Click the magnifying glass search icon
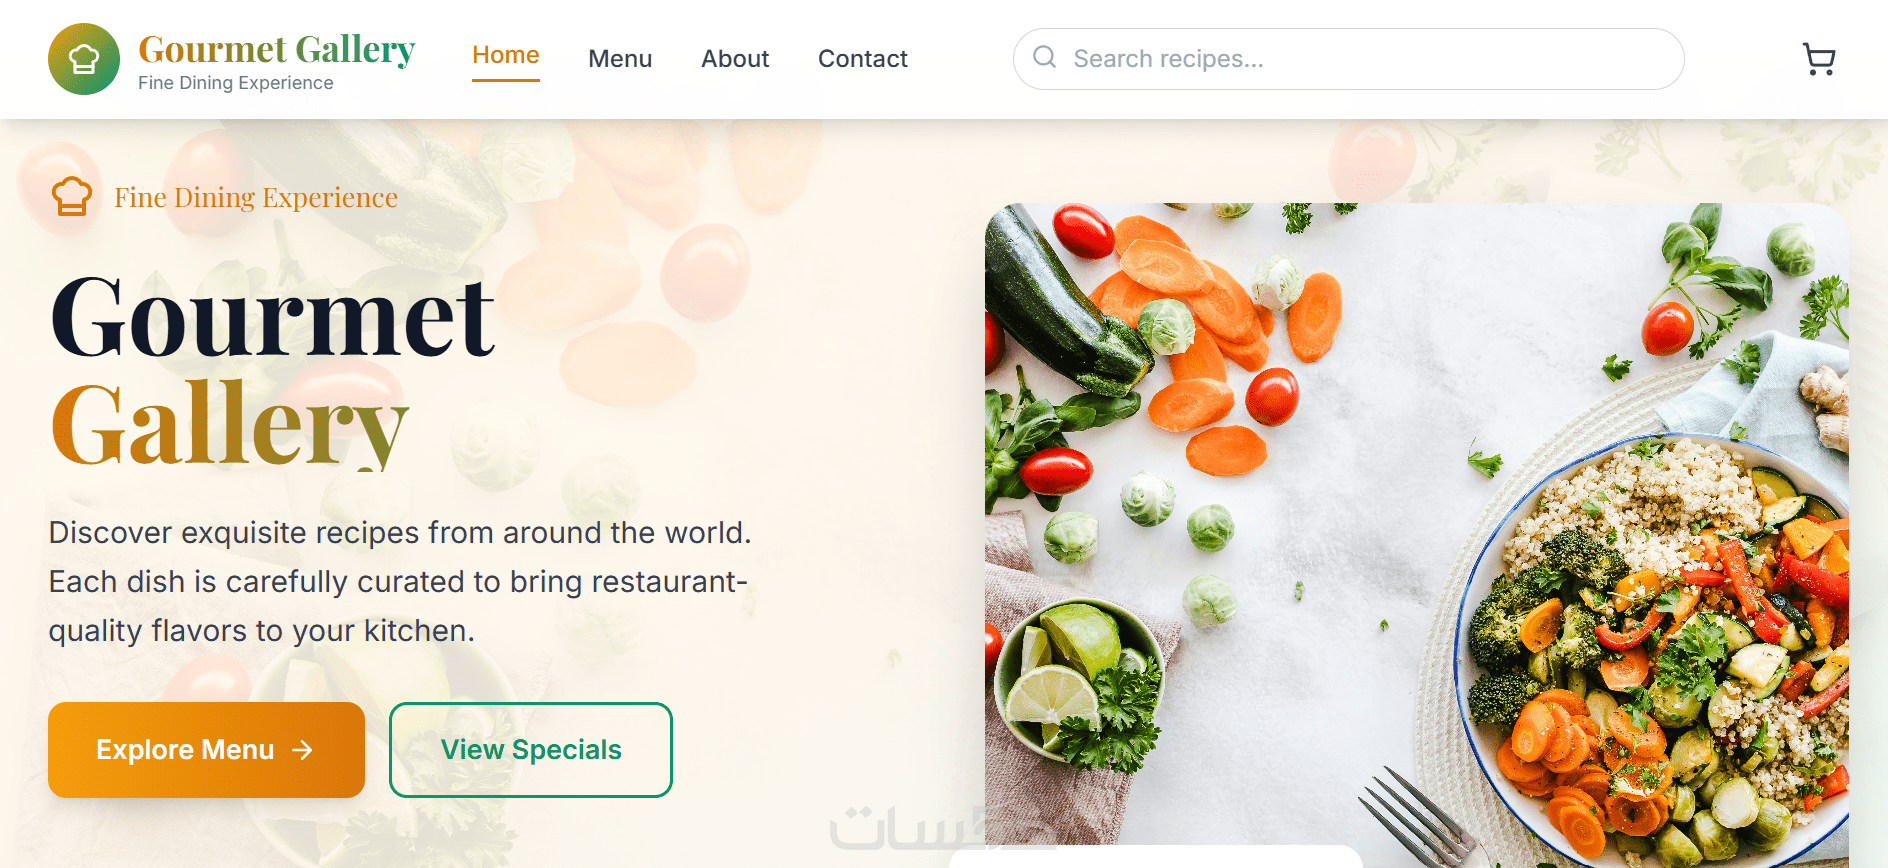 [1044, 57]
